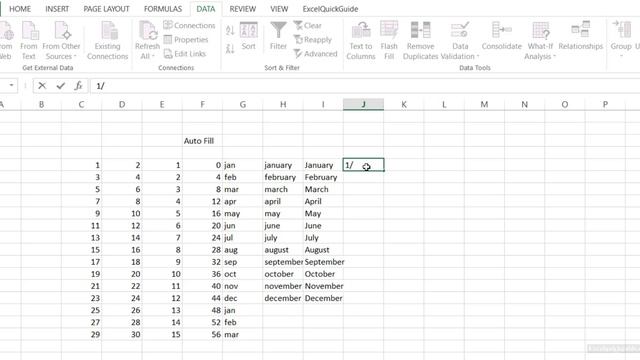
Task: Select cell containing capitalized February
Action: (x=323, y=177)
